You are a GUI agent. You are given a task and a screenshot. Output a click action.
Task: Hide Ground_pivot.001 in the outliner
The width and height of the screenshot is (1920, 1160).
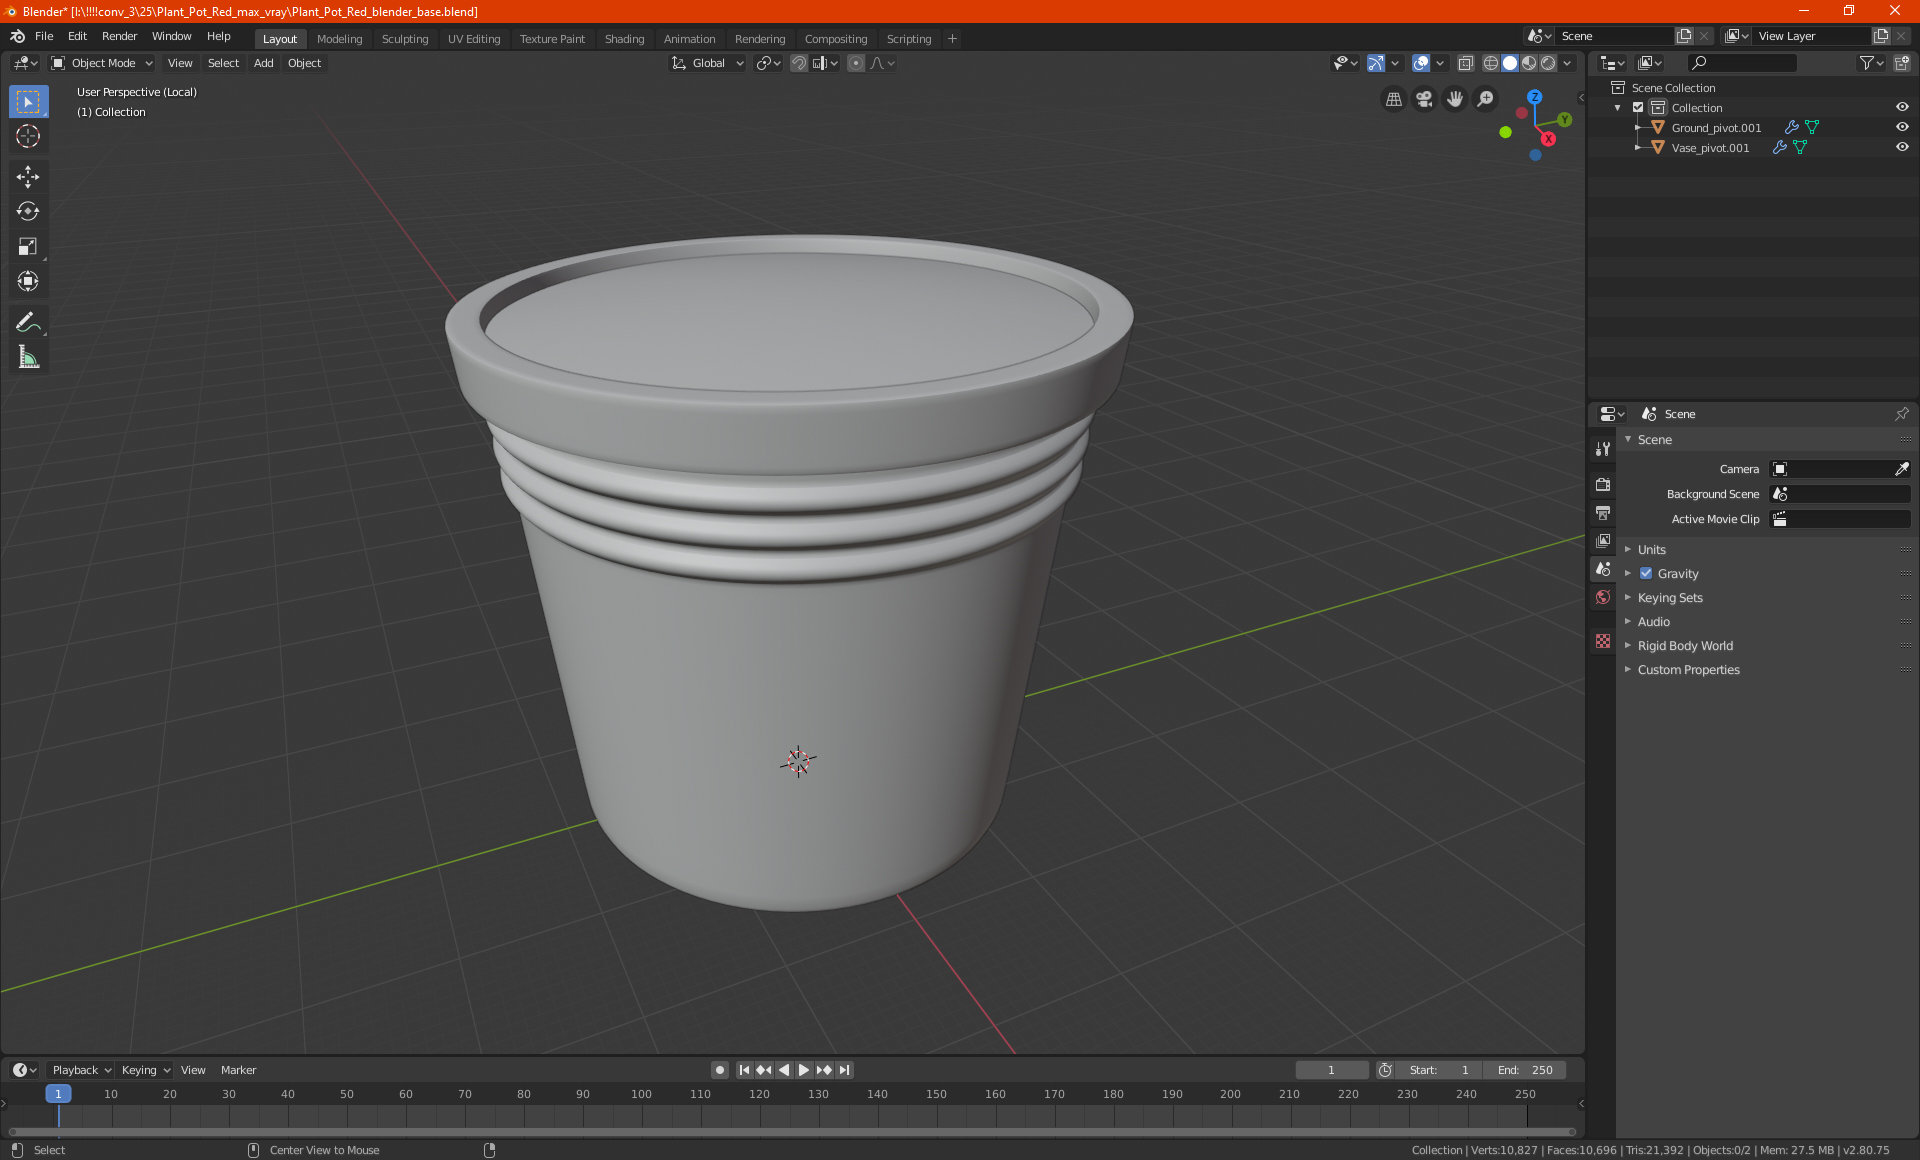(1902, 127)
